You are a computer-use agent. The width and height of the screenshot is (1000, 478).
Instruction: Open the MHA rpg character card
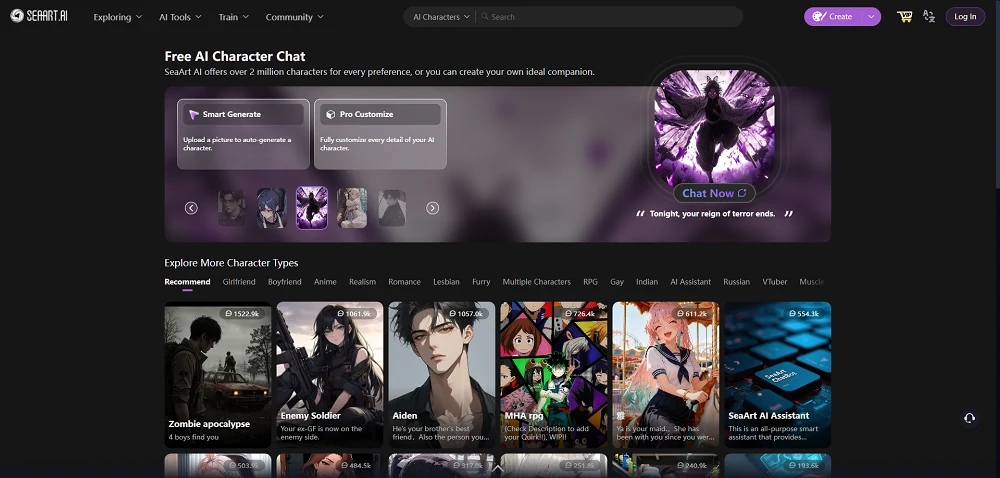tap(554, 375)
